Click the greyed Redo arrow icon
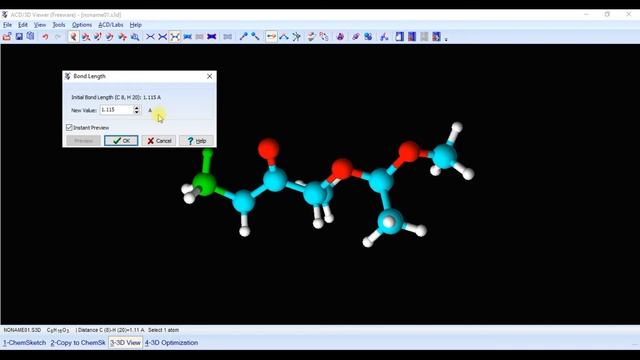This screenshot has height=360, width=640. (x=58, y=37)
